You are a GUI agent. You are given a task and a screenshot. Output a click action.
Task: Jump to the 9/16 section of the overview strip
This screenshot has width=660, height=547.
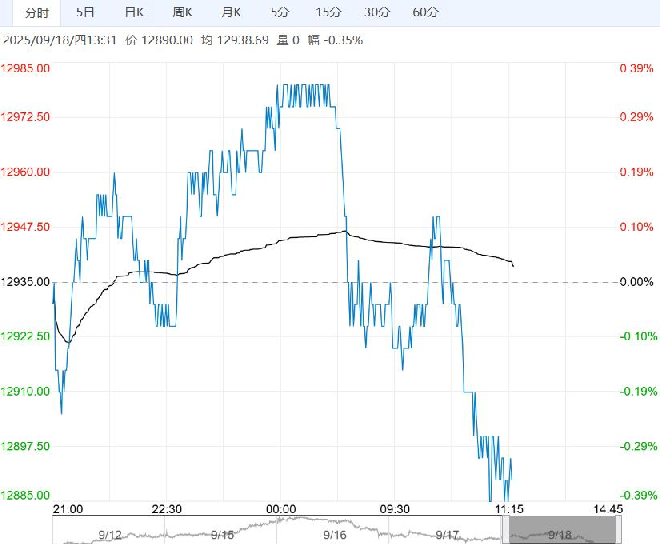(x=333, y=530)
